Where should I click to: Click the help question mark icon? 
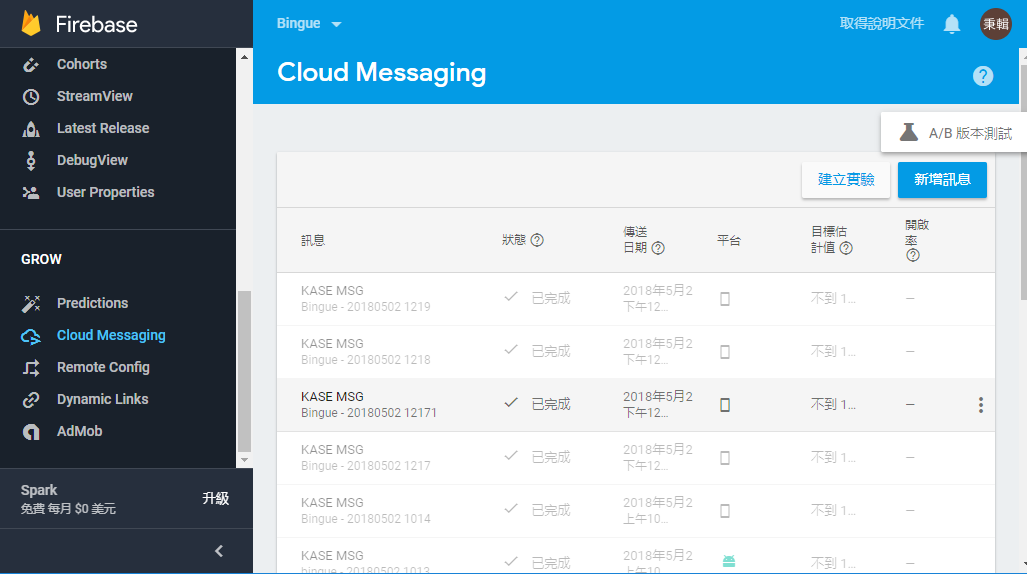983,76
